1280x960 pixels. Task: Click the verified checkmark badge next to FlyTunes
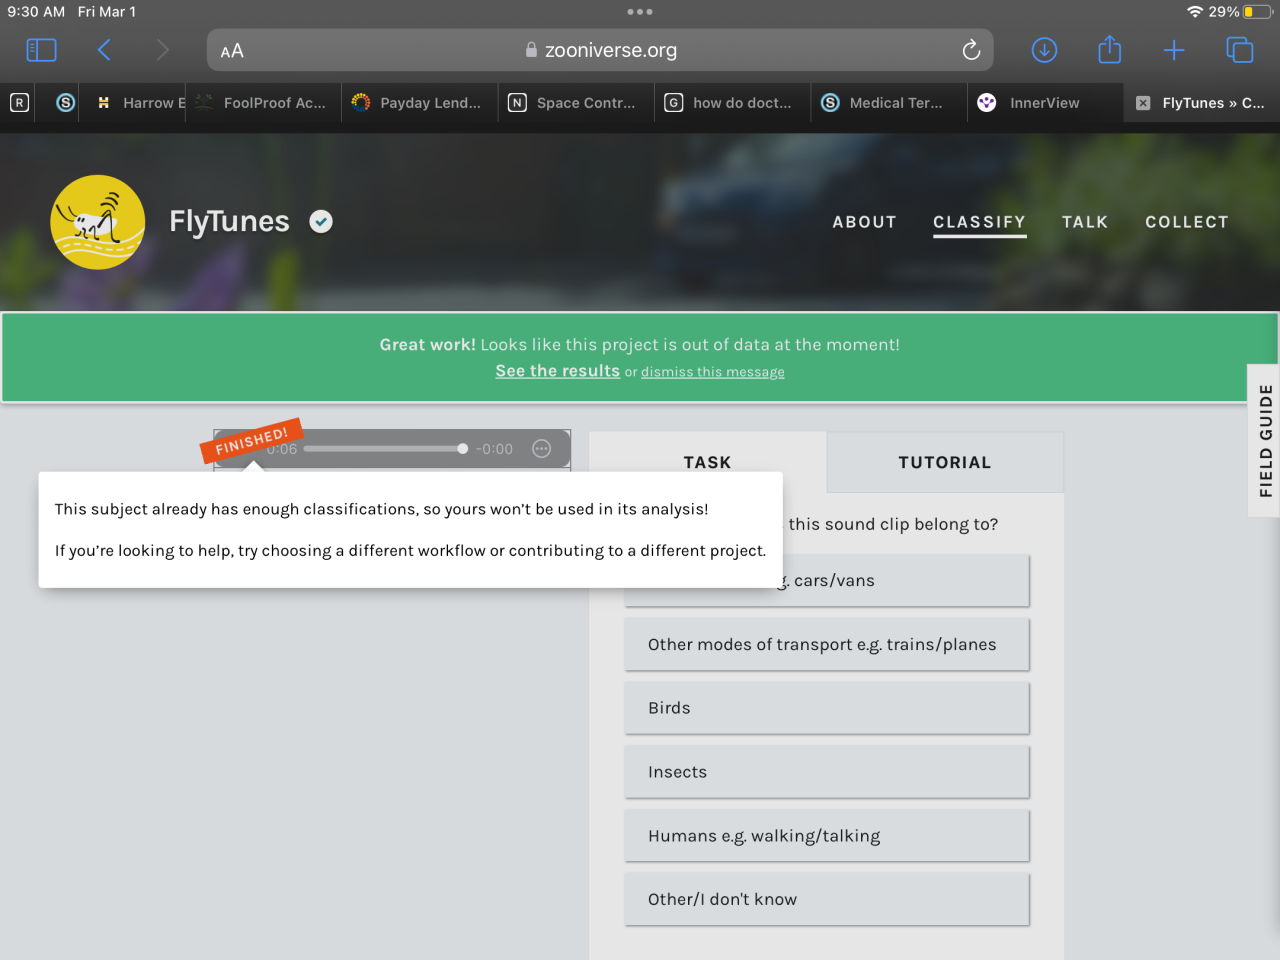click(321, 222)
